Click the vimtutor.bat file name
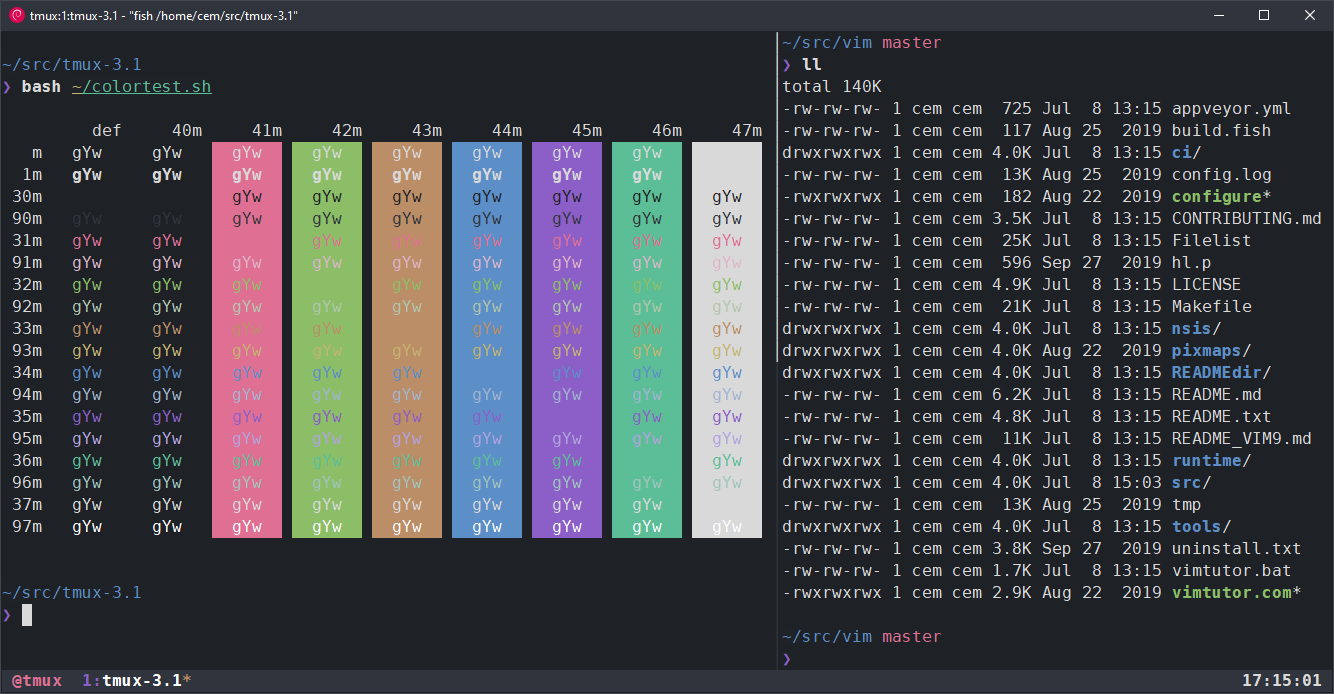1334x694 pixels. pyautogui.click(x=1231, y=571)
